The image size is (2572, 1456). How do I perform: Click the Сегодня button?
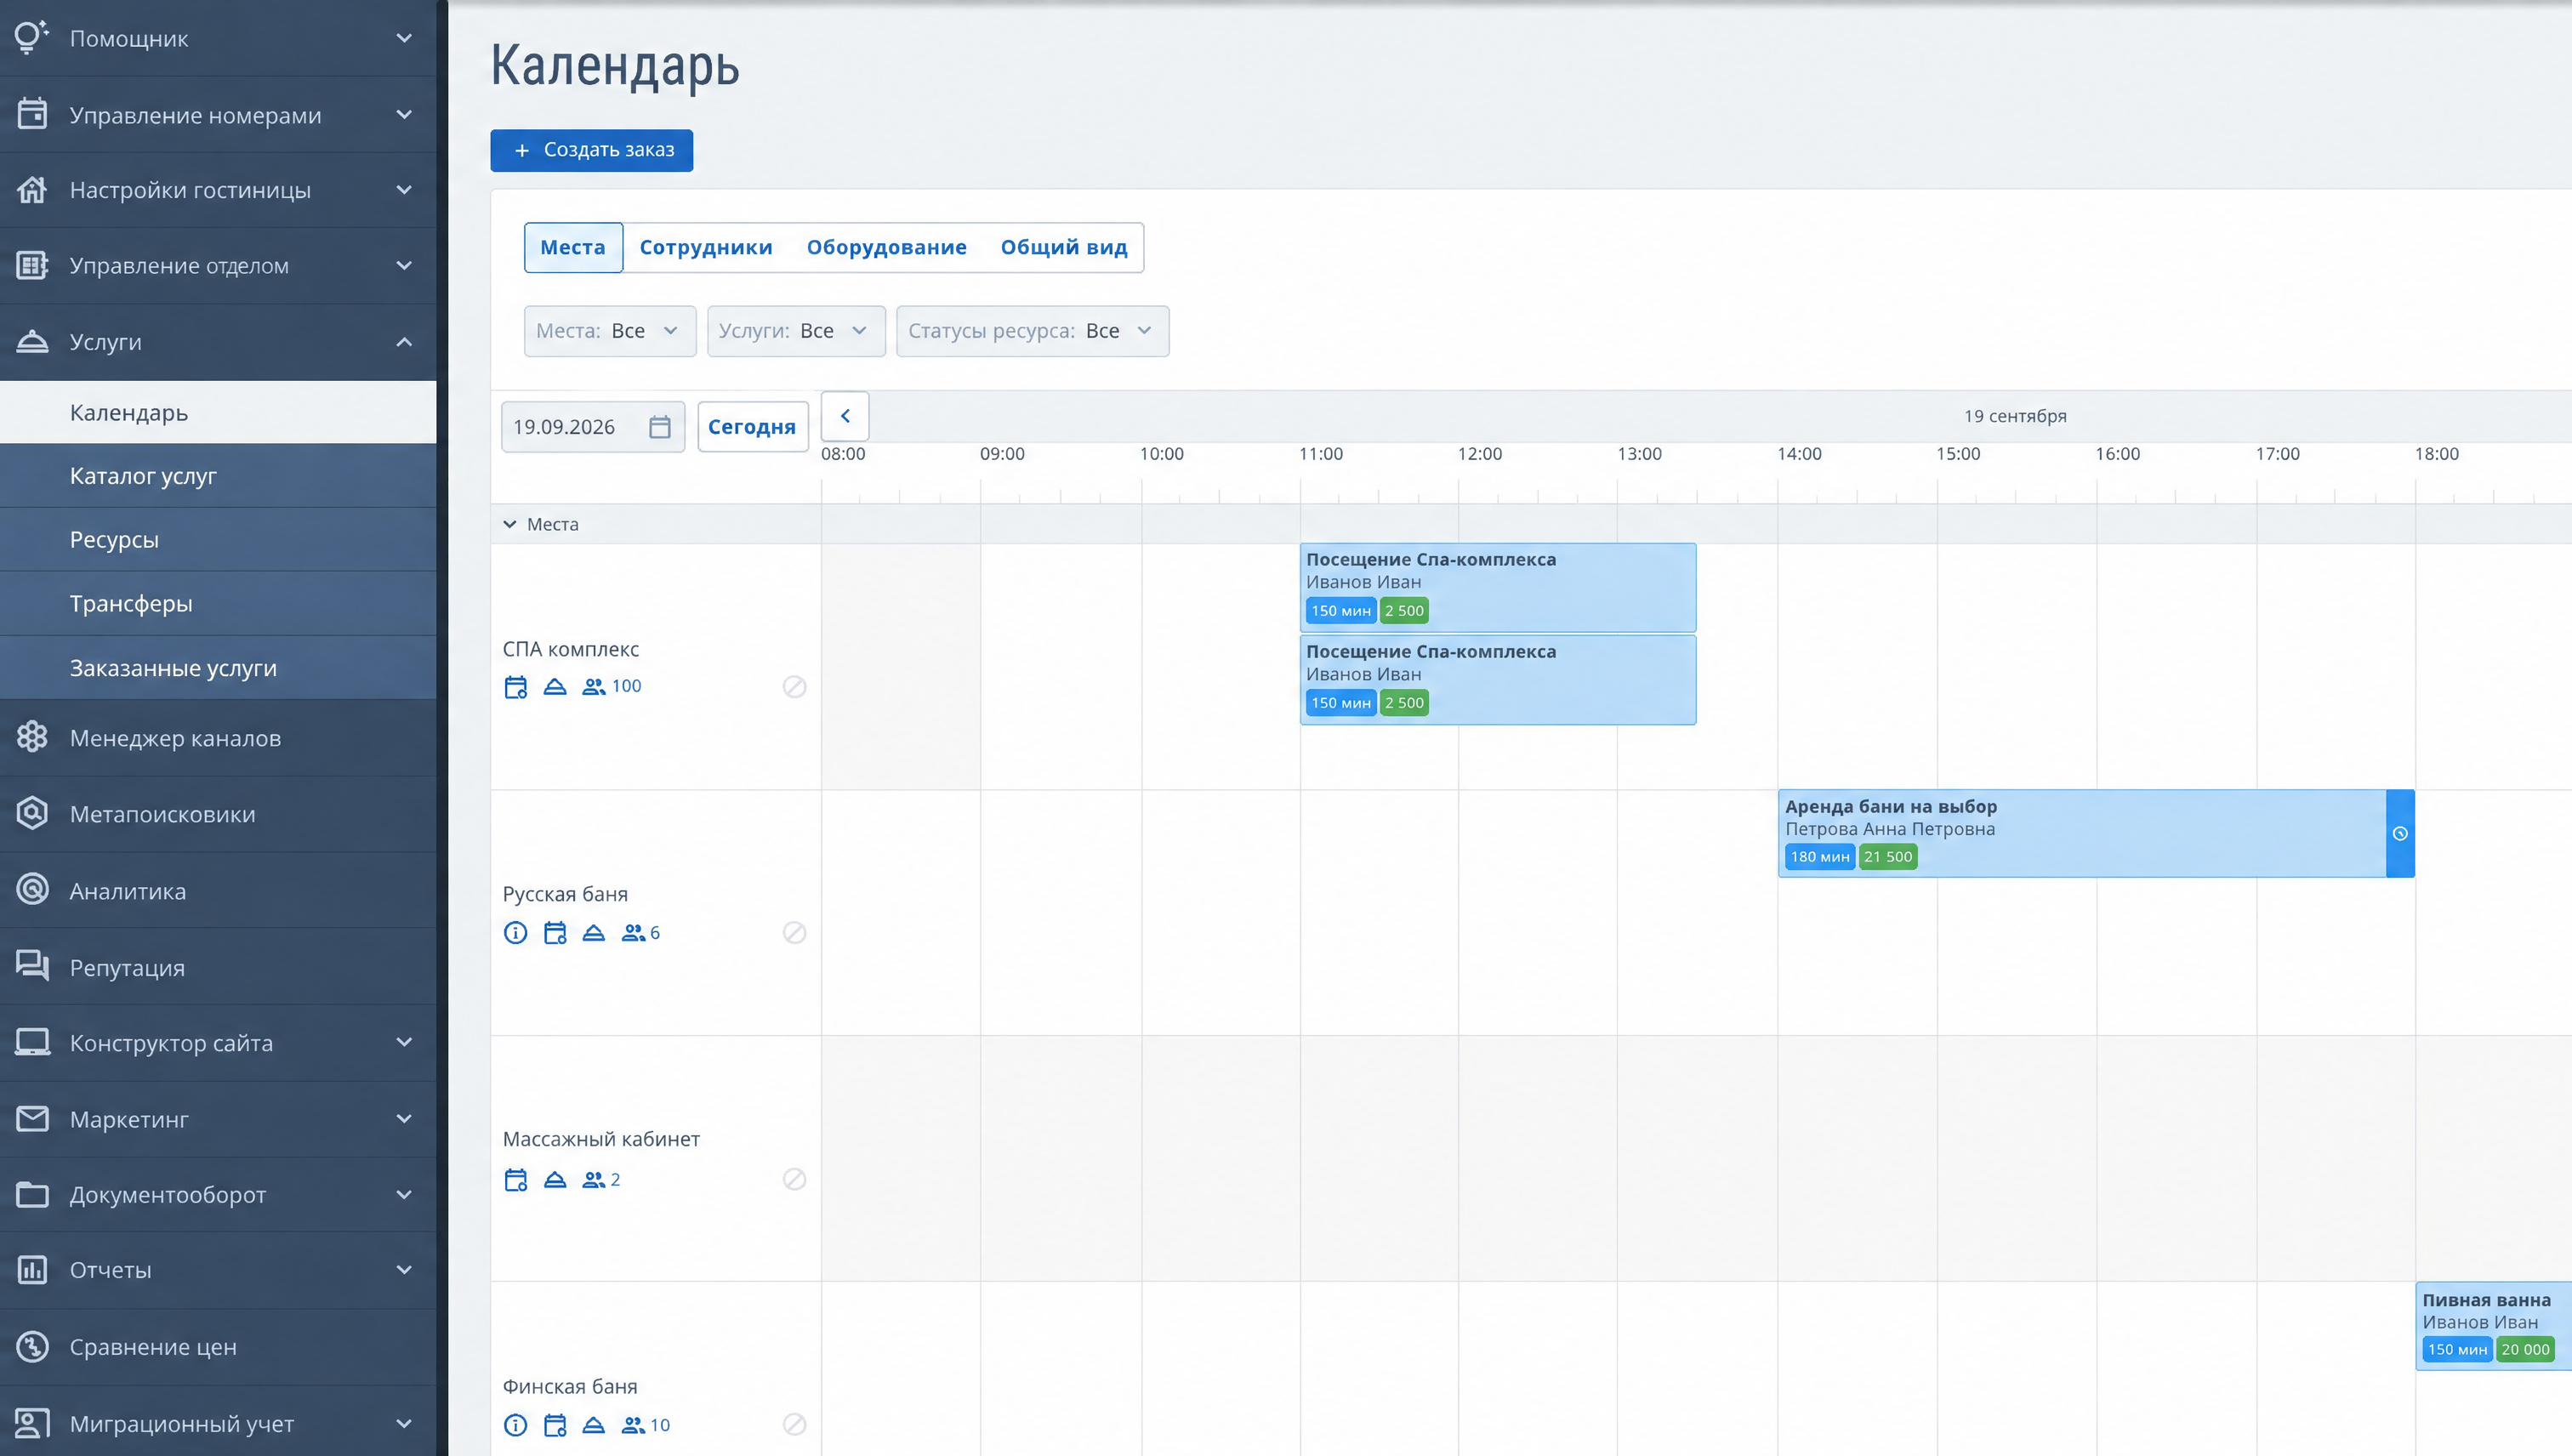pos(752,427)
